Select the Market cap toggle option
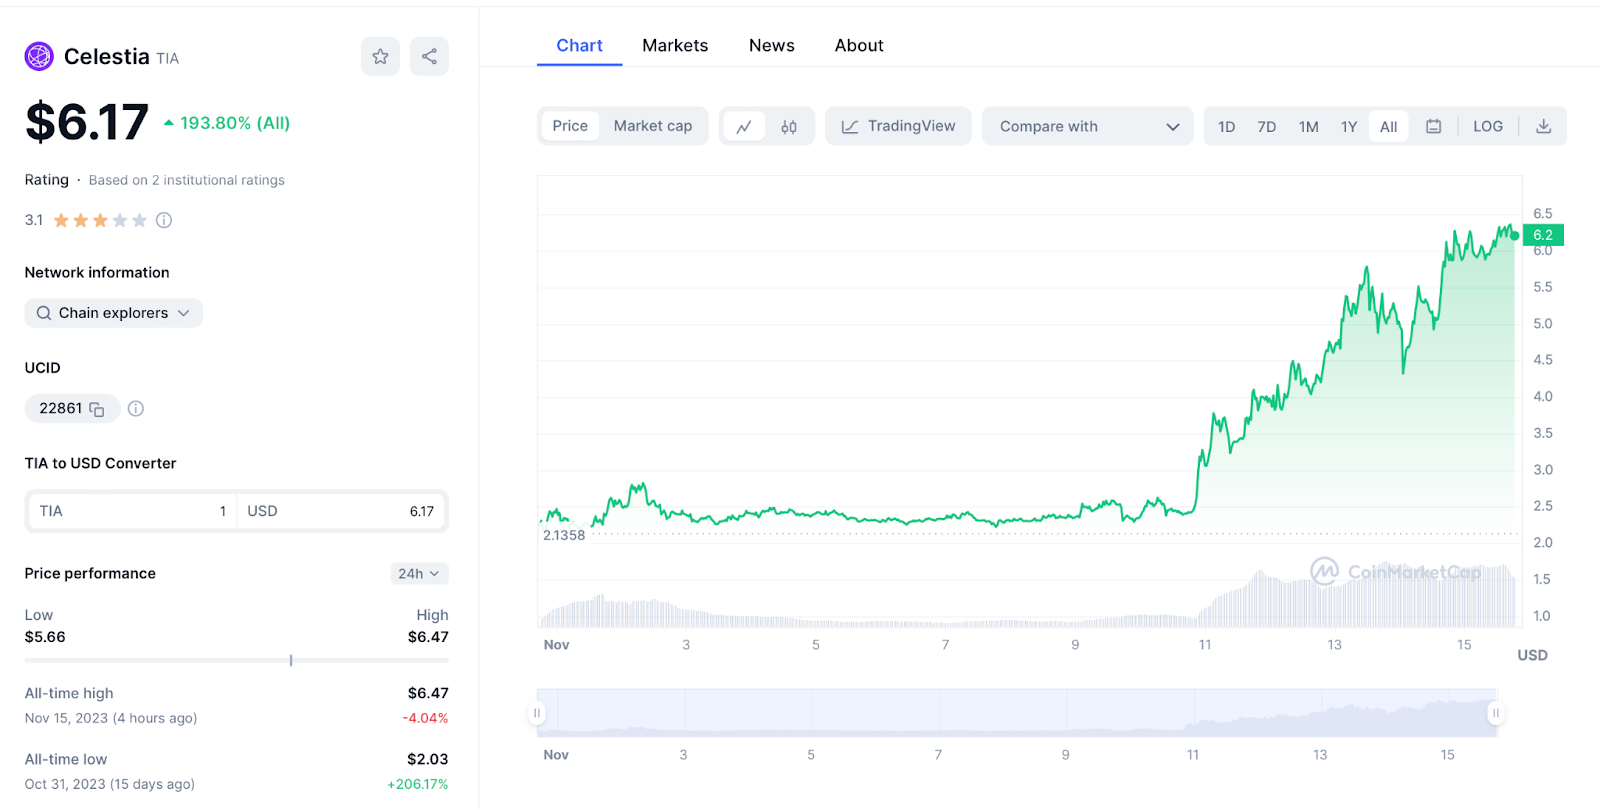The image size is (1600, 810). (653, 126)
